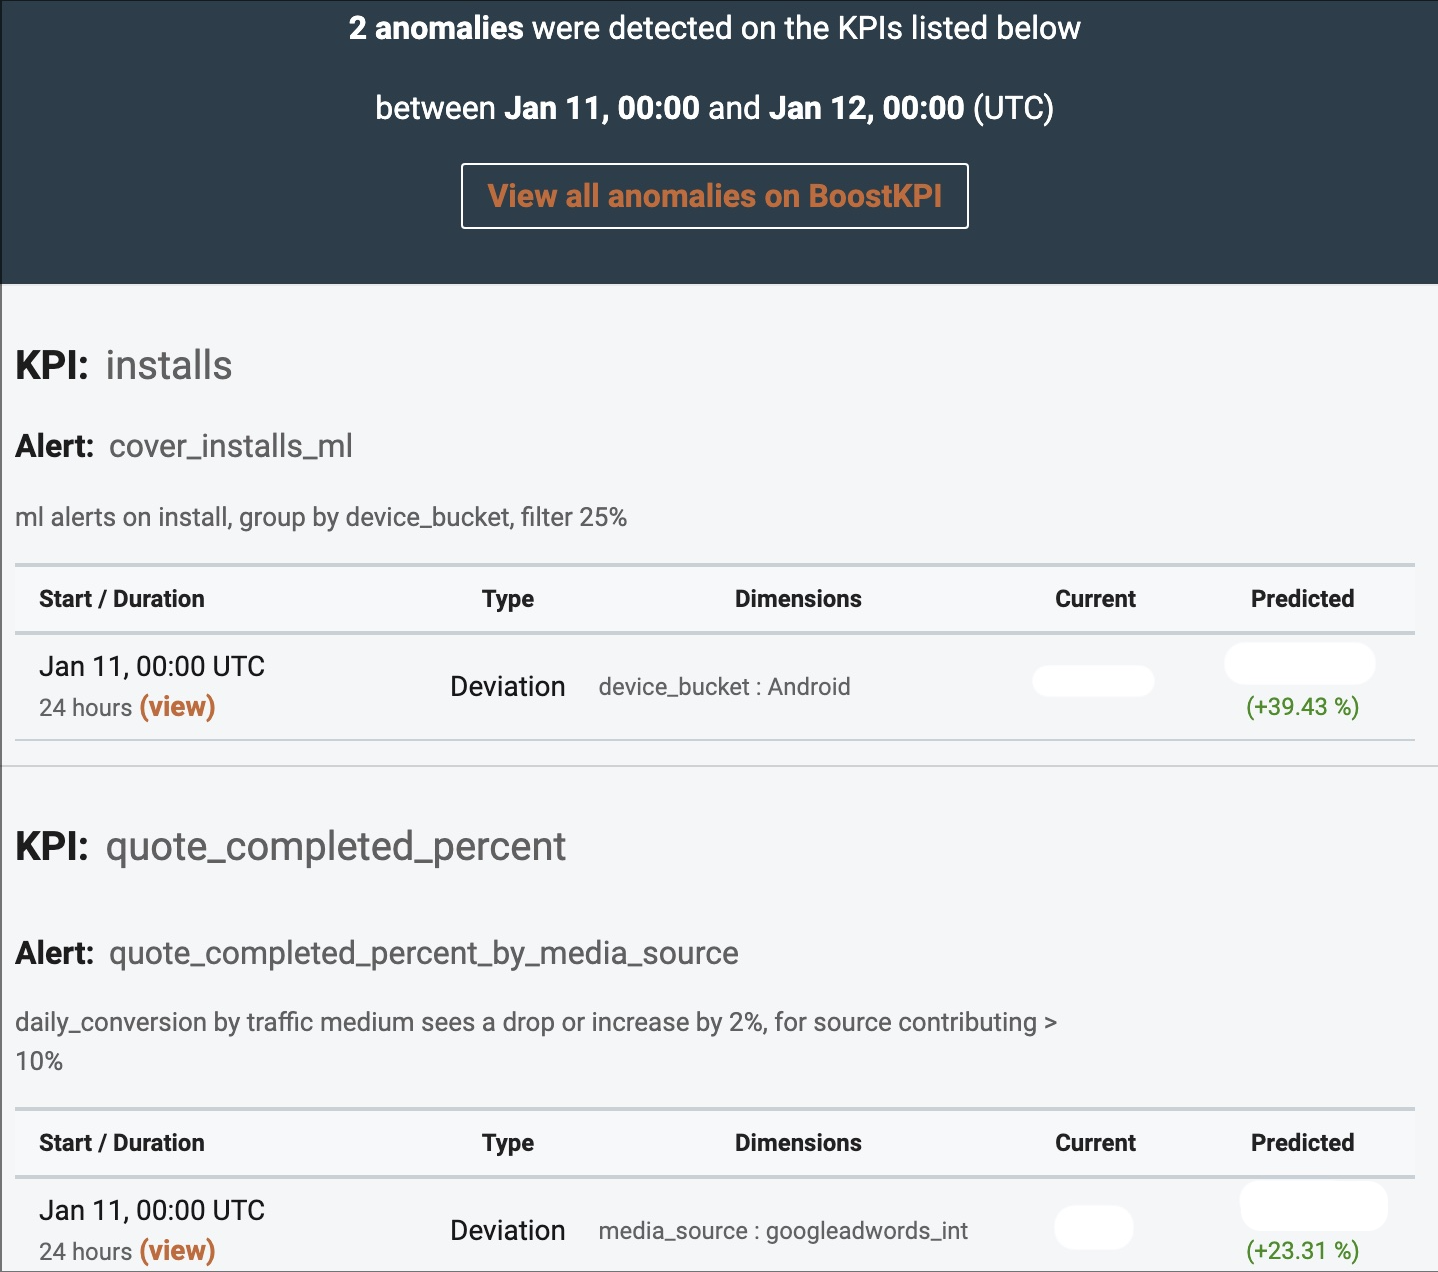
Task: Click 'Current' header in quote_completed_percent table
Action: point(1095,1143)
